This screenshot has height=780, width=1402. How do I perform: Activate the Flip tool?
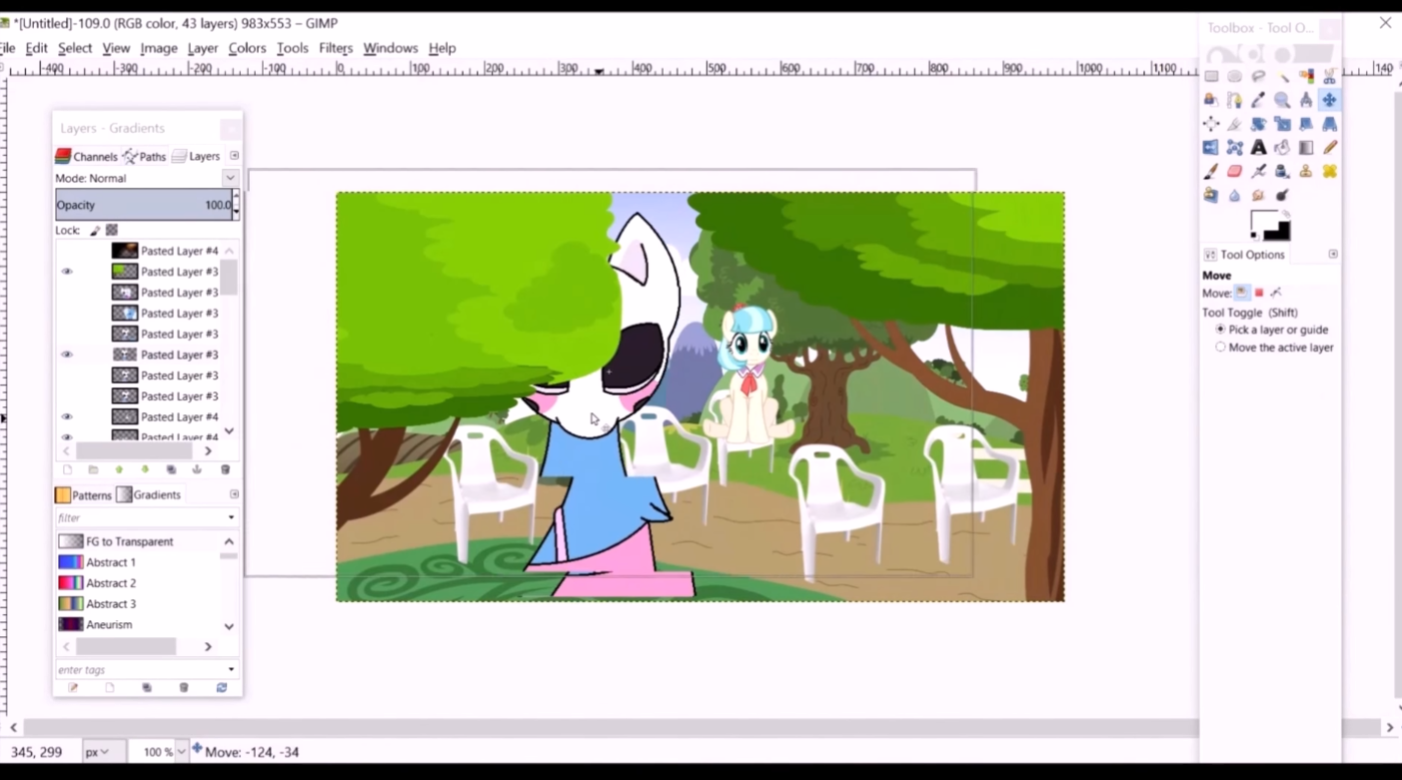coord(1211,148)
